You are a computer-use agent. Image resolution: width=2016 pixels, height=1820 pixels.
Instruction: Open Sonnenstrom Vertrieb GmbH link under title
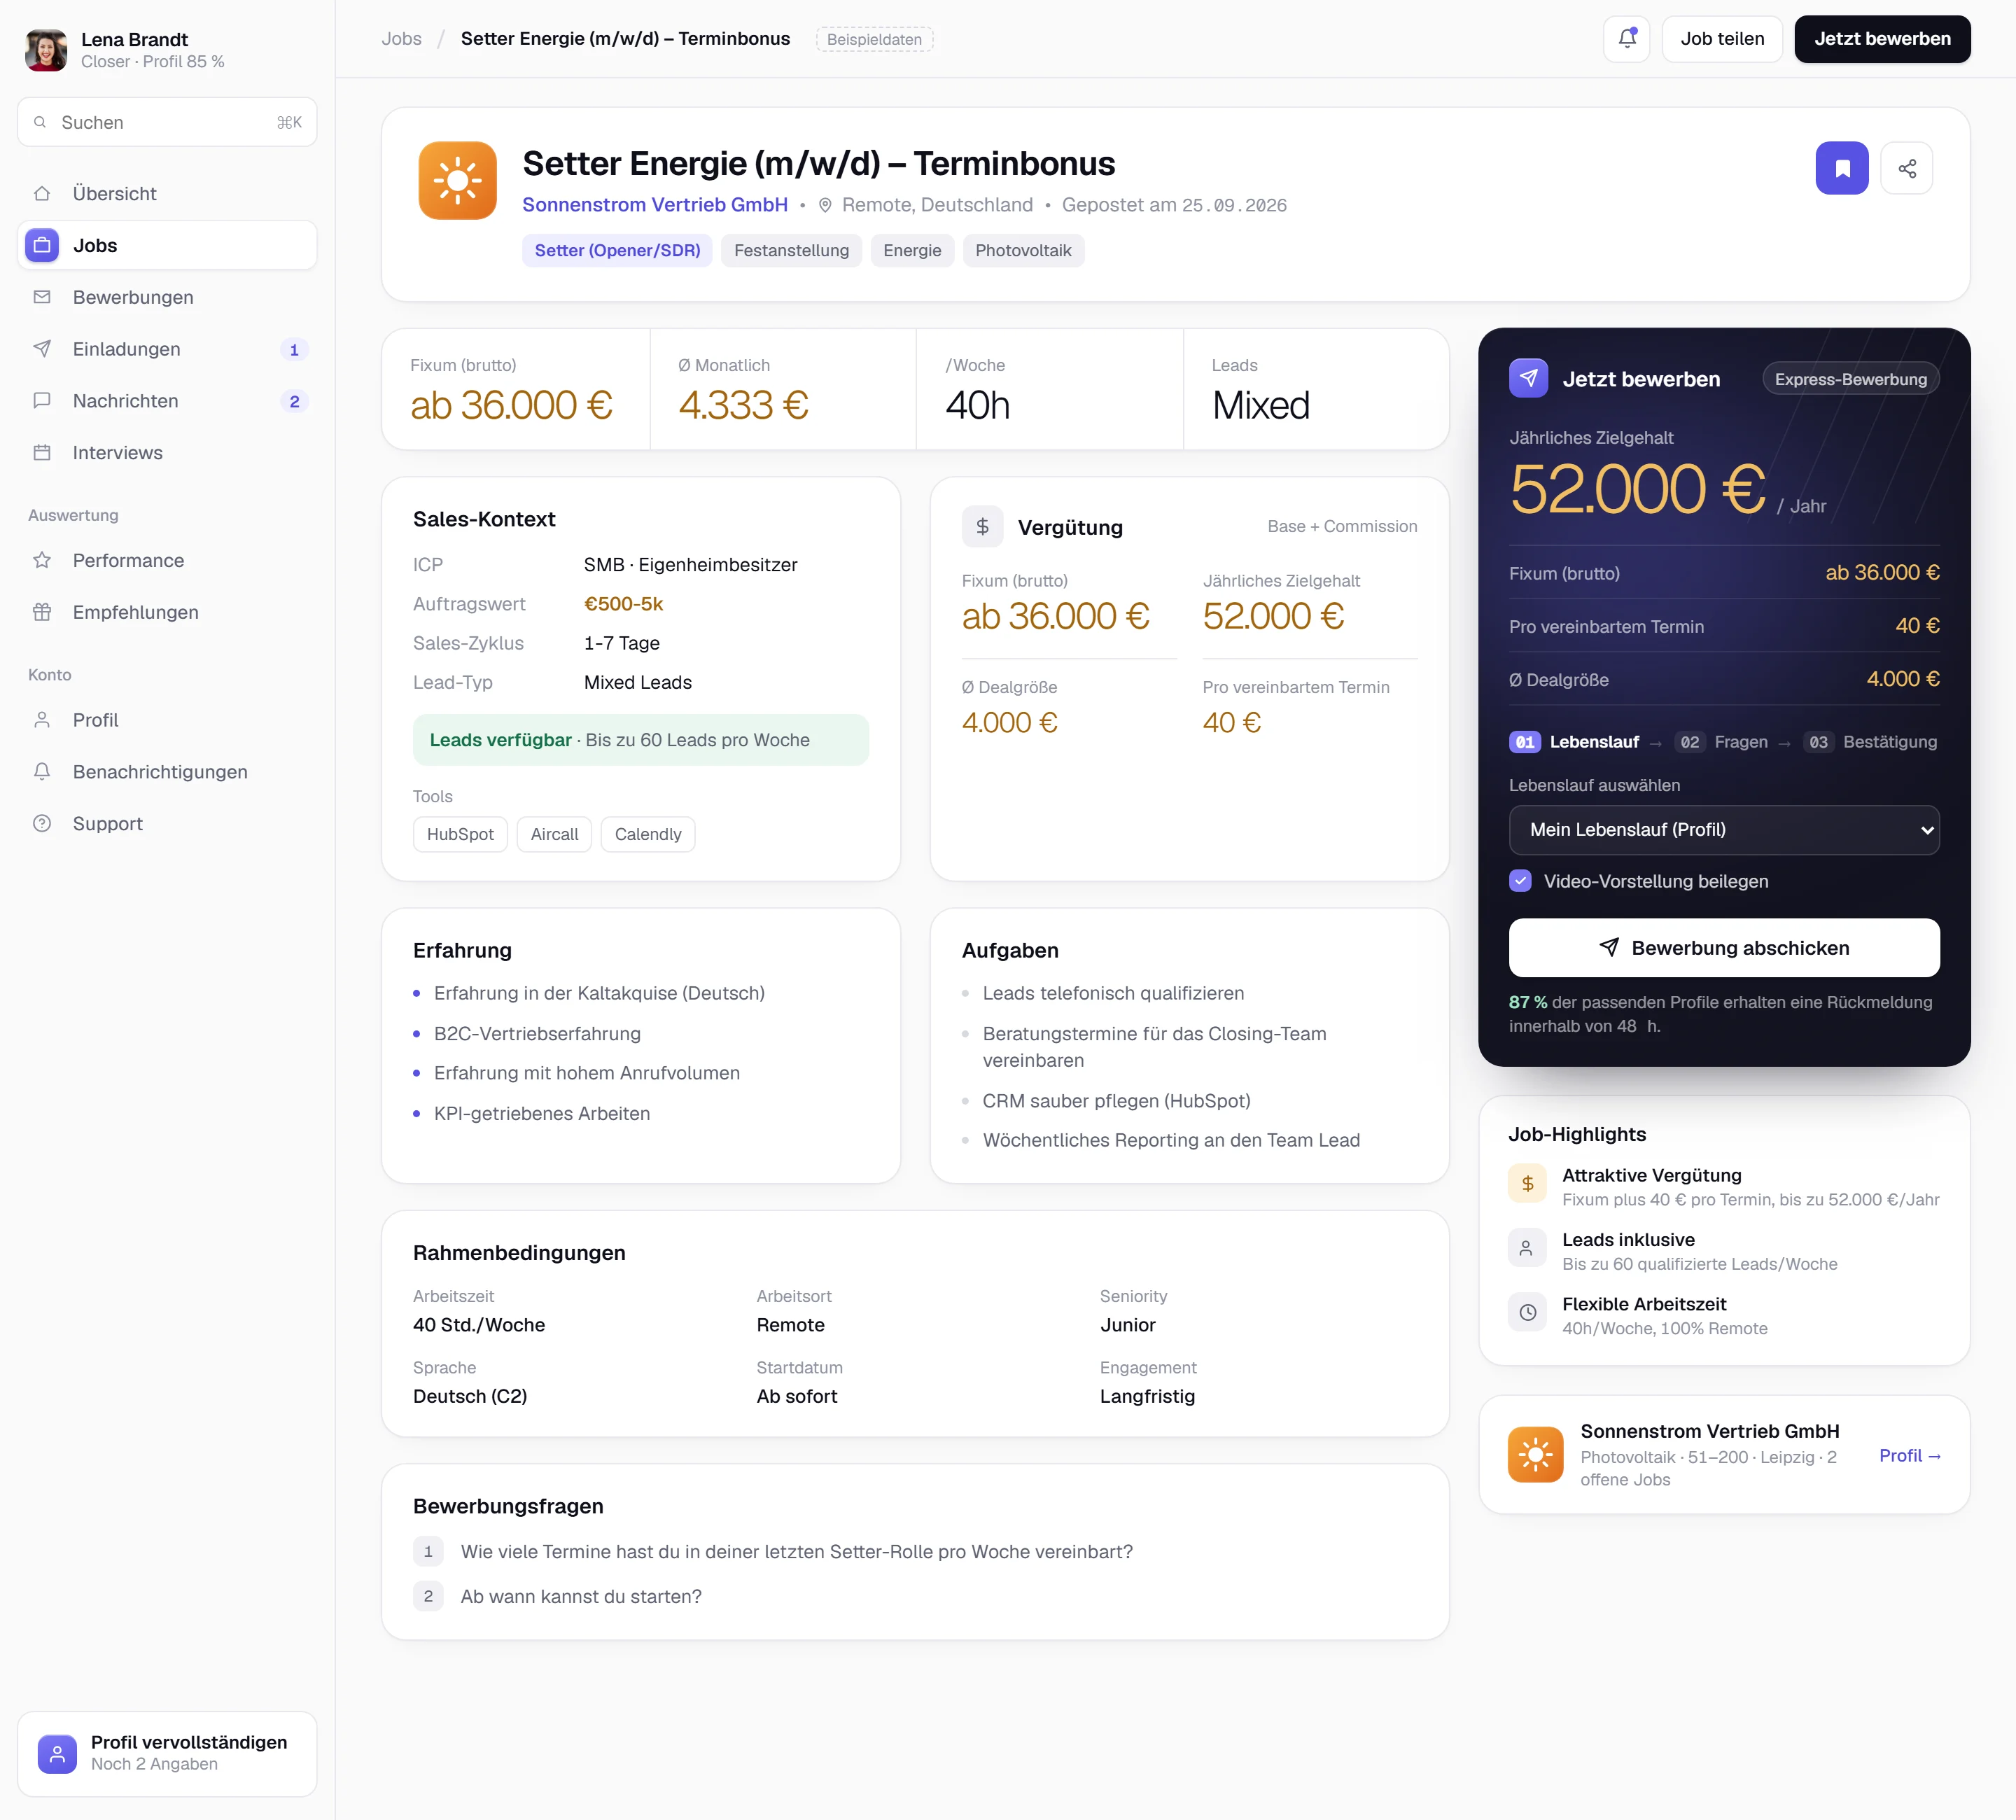pyautogui.click(x=655, y=205)
